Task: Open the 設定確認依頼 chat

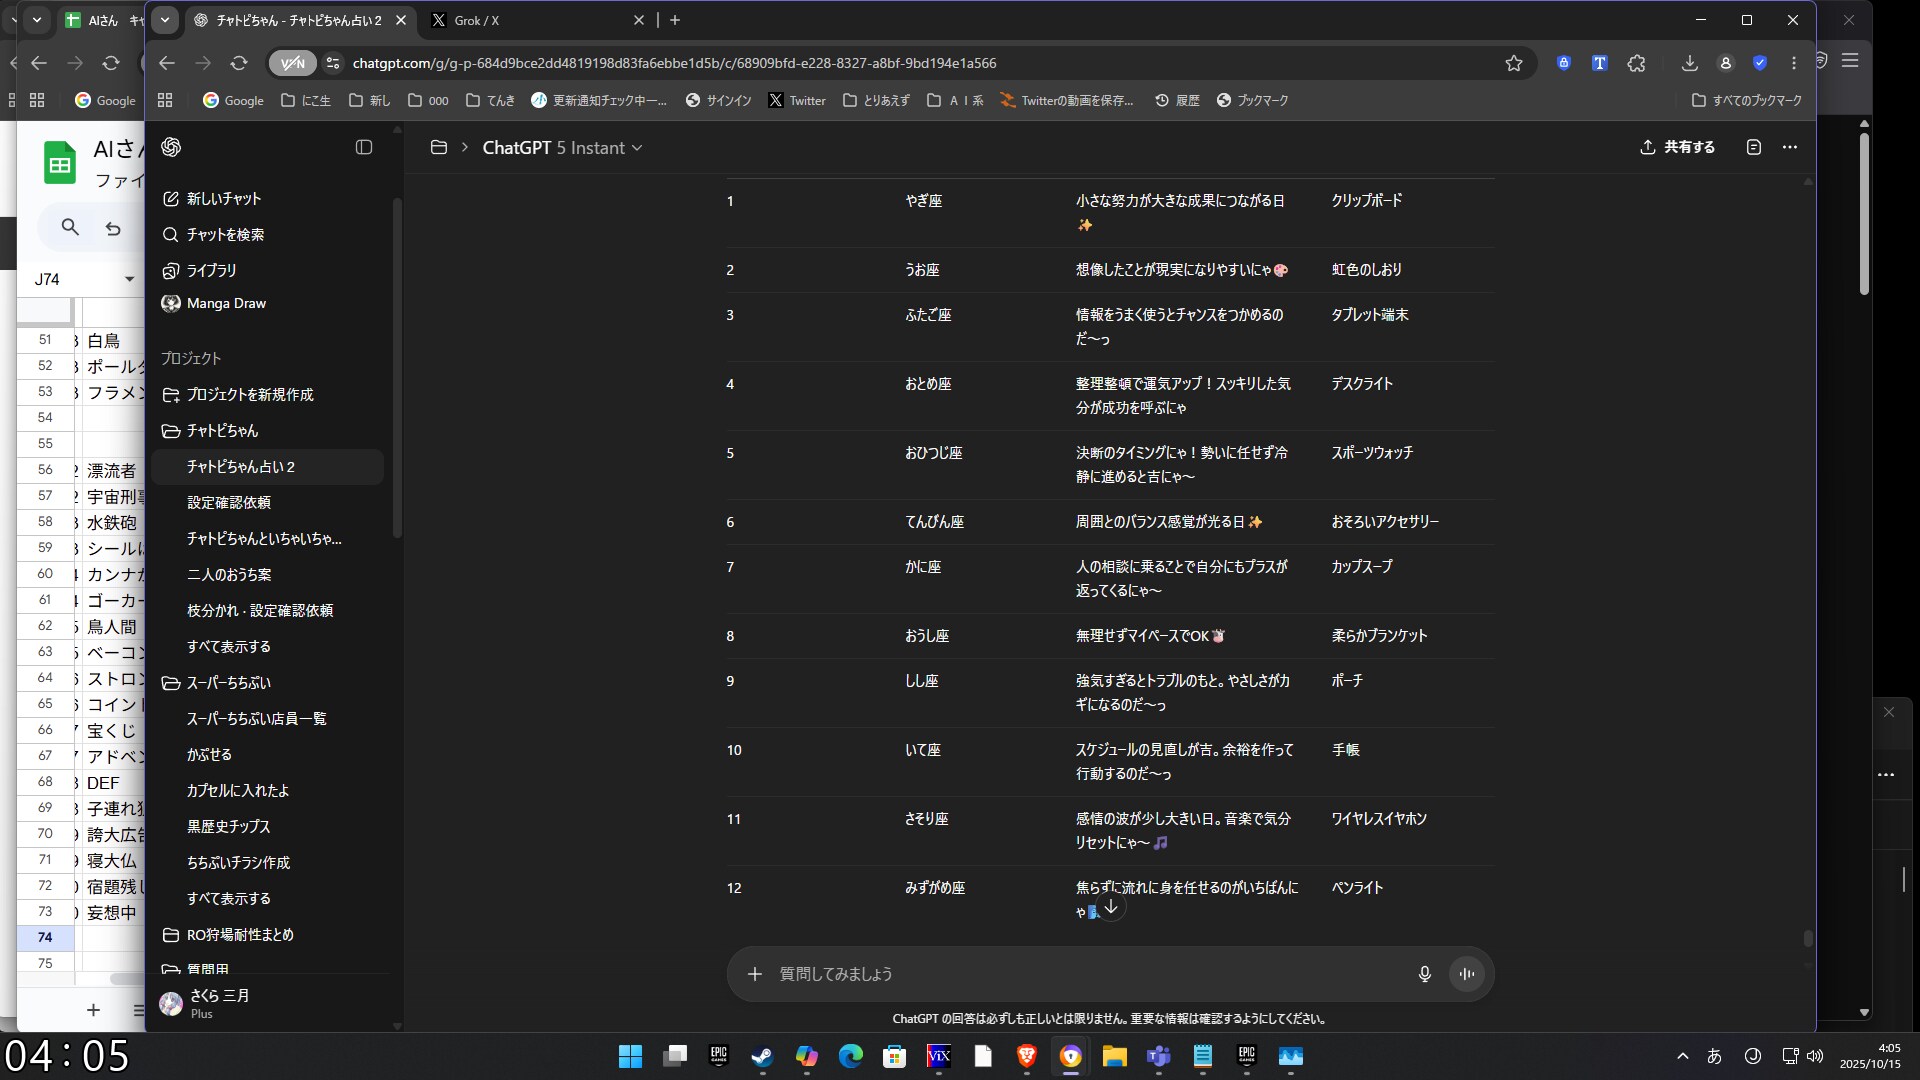Action: pyautogui.click(x=229, y=503)
